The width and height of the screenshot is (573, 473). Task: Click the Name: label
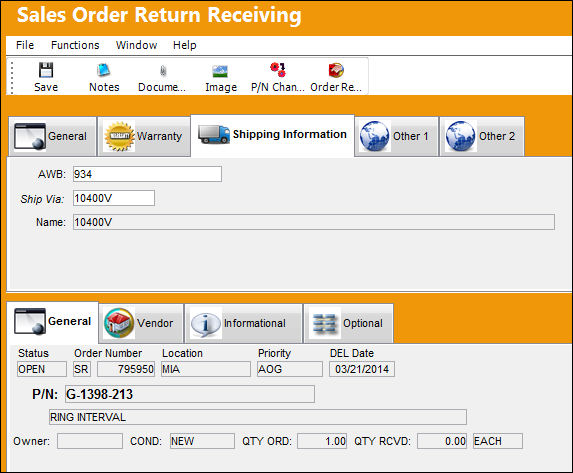(51, 222)
